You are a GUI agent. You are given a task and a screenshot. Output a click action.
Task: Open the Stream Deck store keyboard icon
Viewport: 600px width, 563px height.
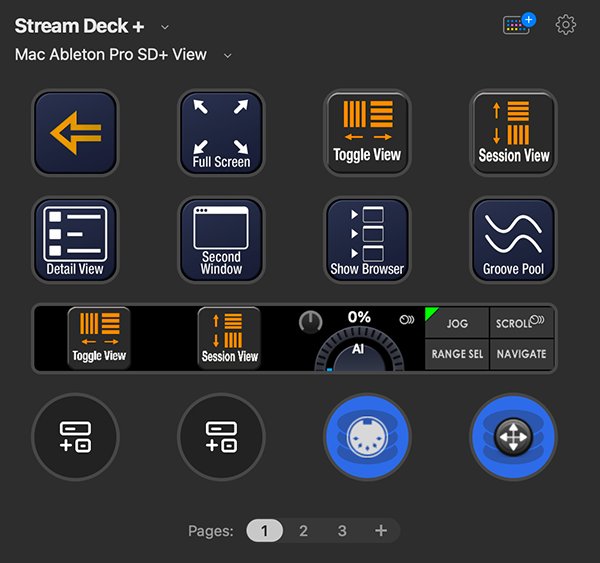coord(518,24)
